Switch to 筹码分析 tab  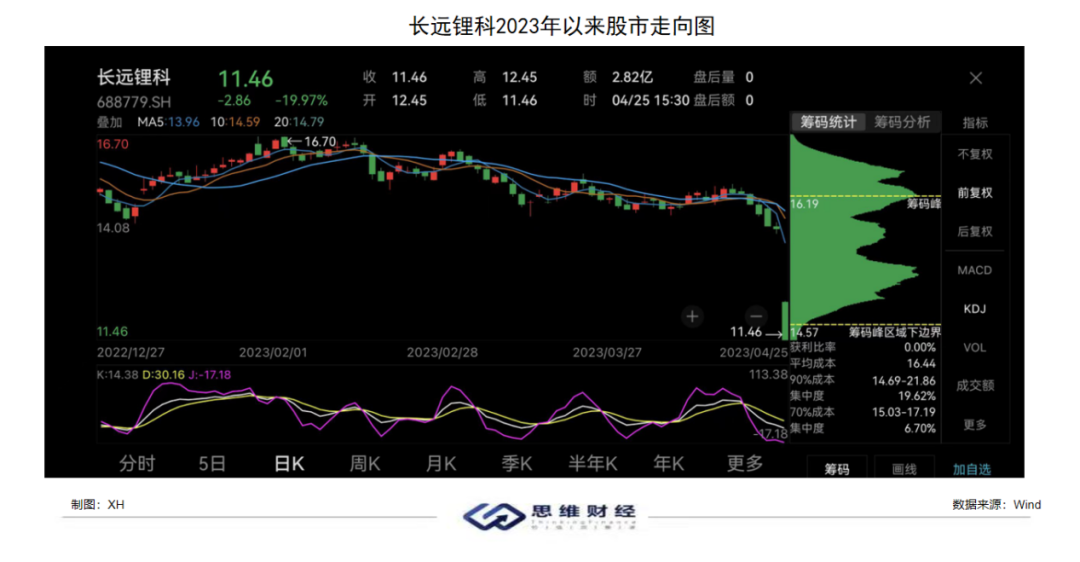point(902,122)
